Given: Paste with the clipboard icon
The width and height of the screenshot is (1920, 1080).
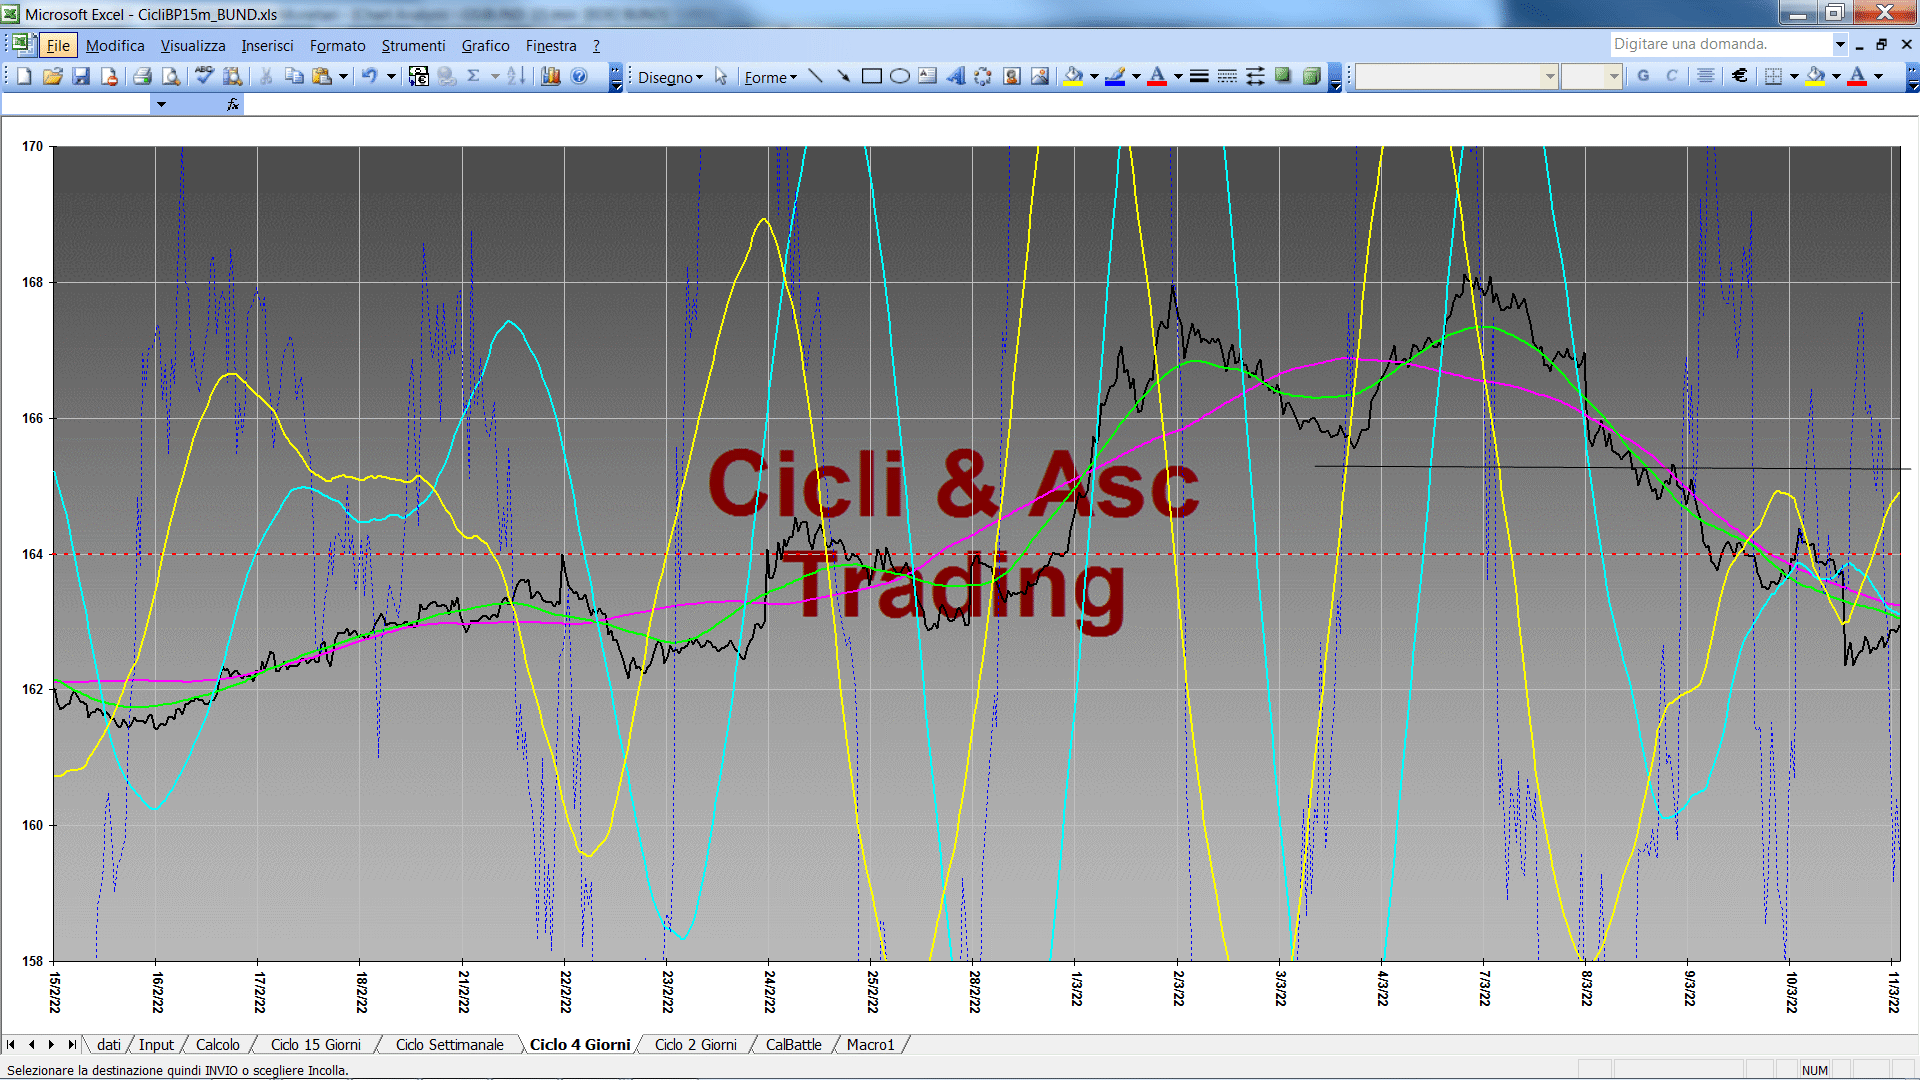Looking at the screenshot, I should [322, 76].
